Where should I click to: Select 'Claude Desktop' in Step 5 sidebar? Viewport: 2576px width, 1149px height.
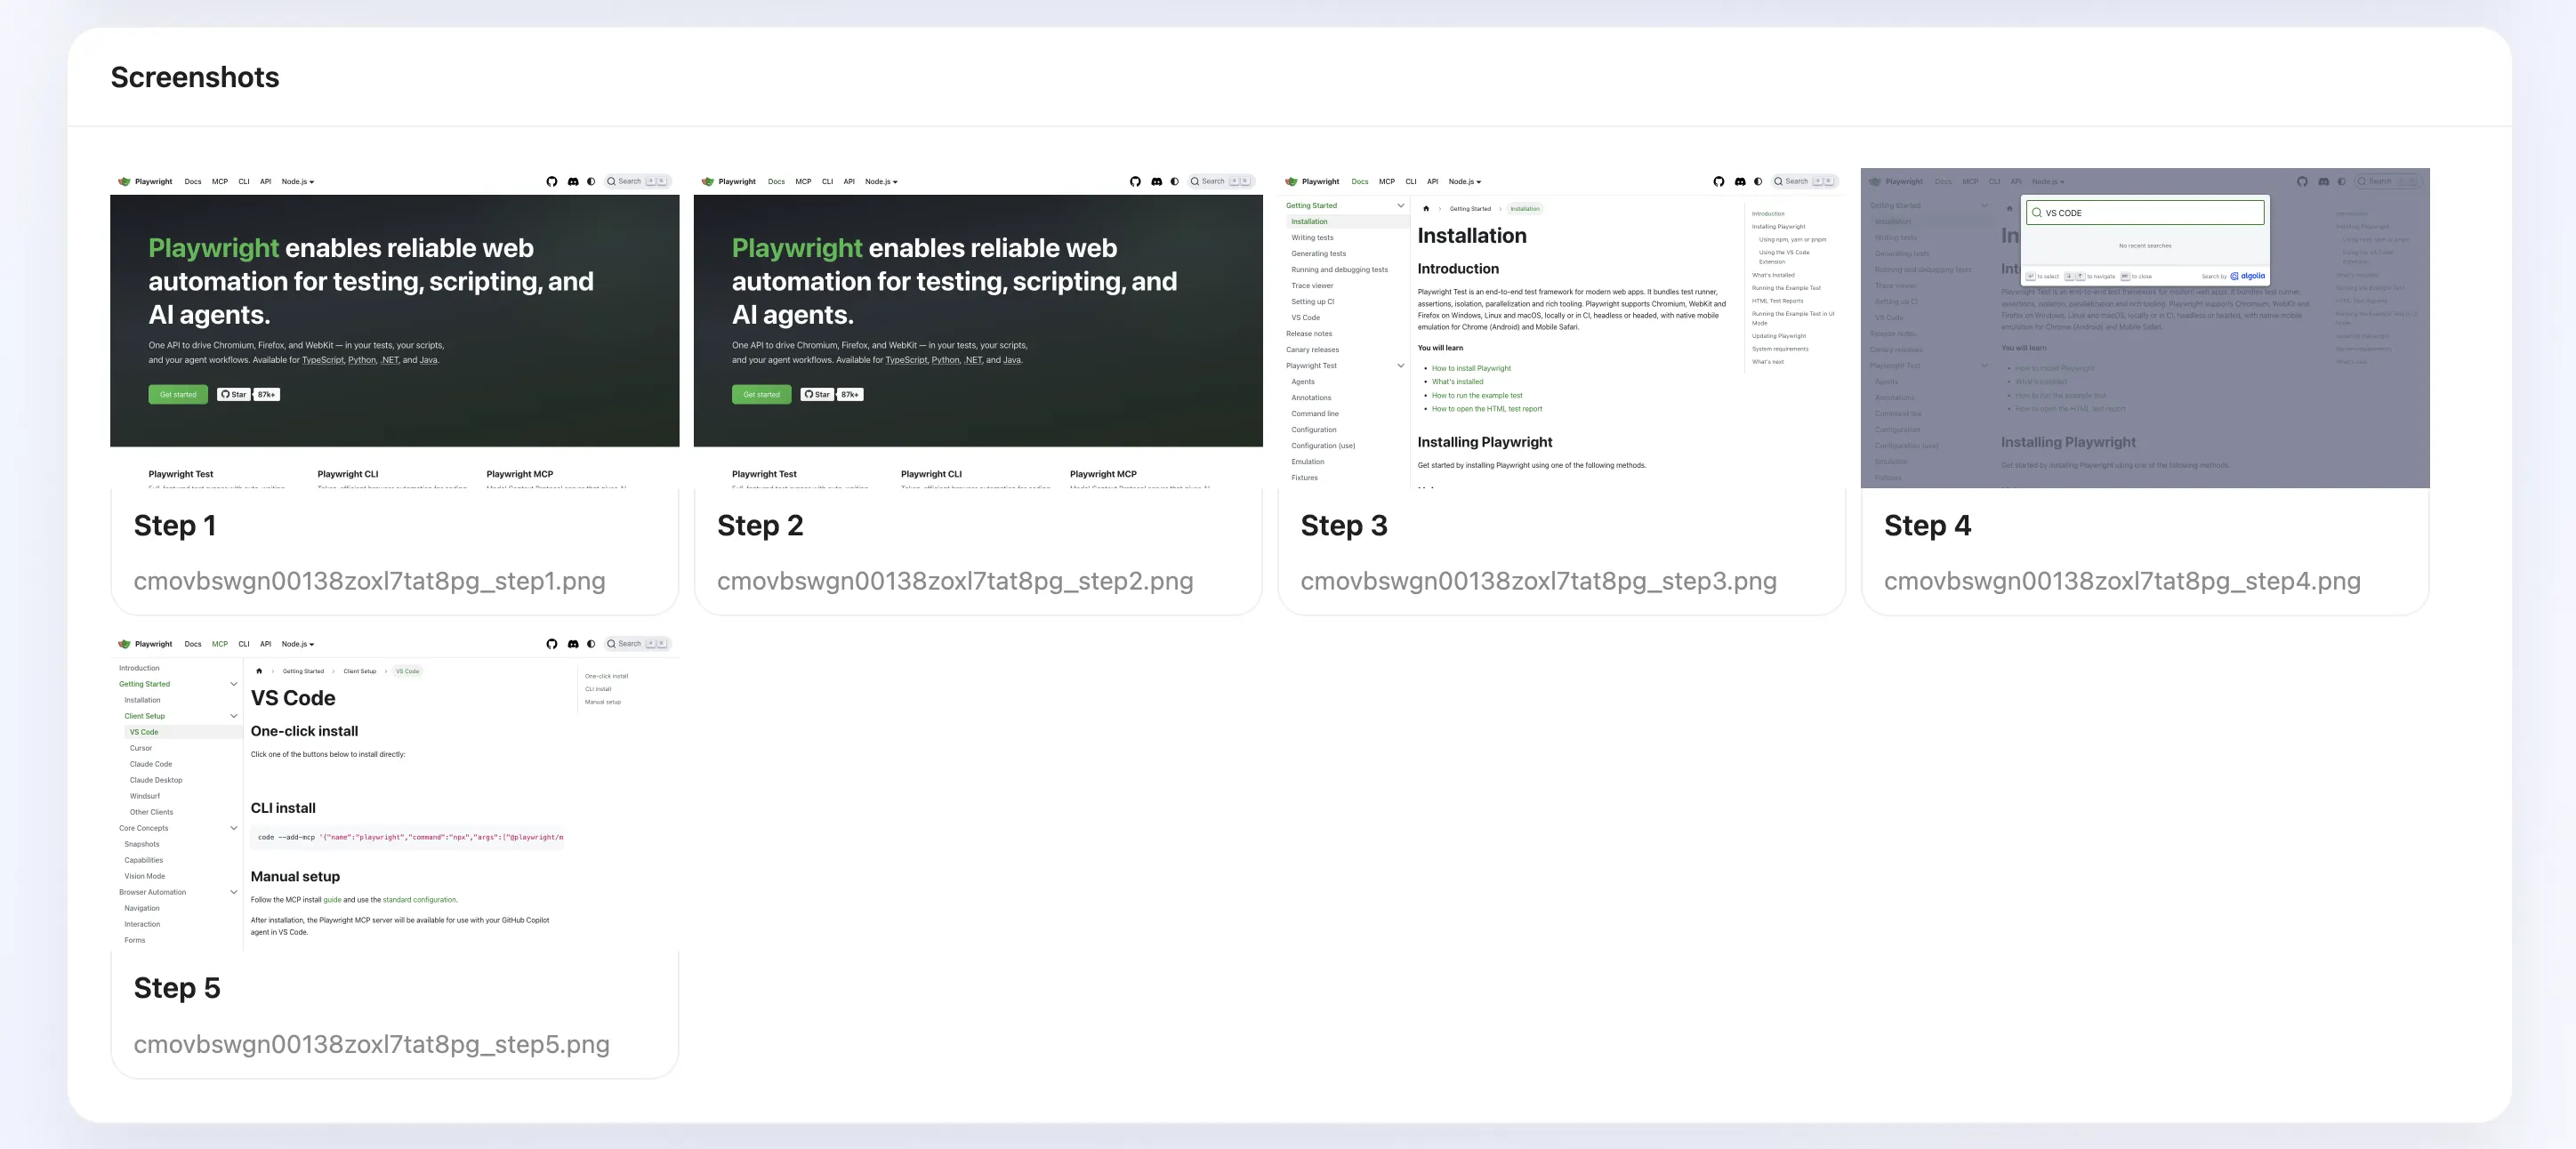(x=156, y=780)
